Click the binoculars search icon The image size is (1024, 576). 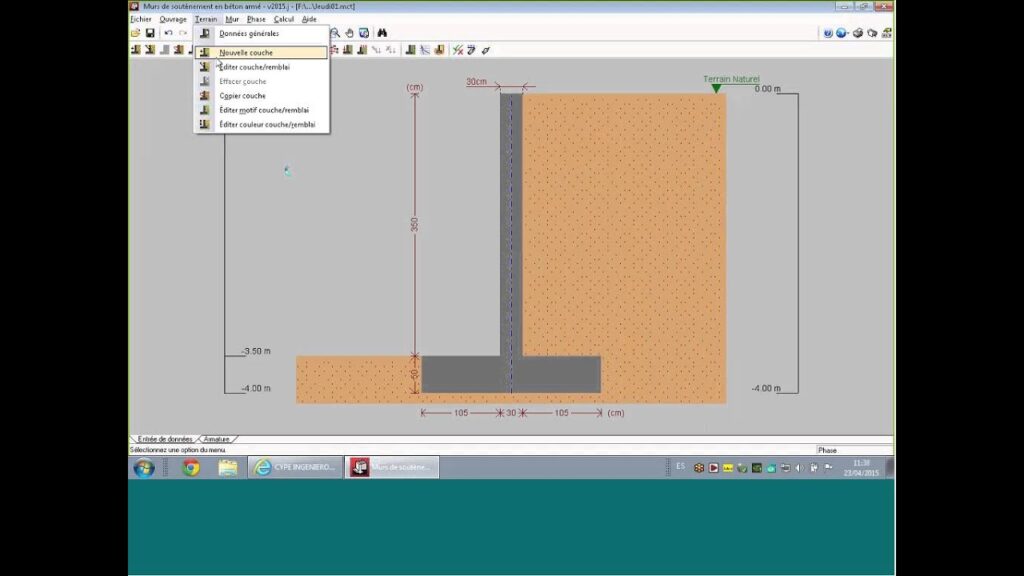(382, 33)
